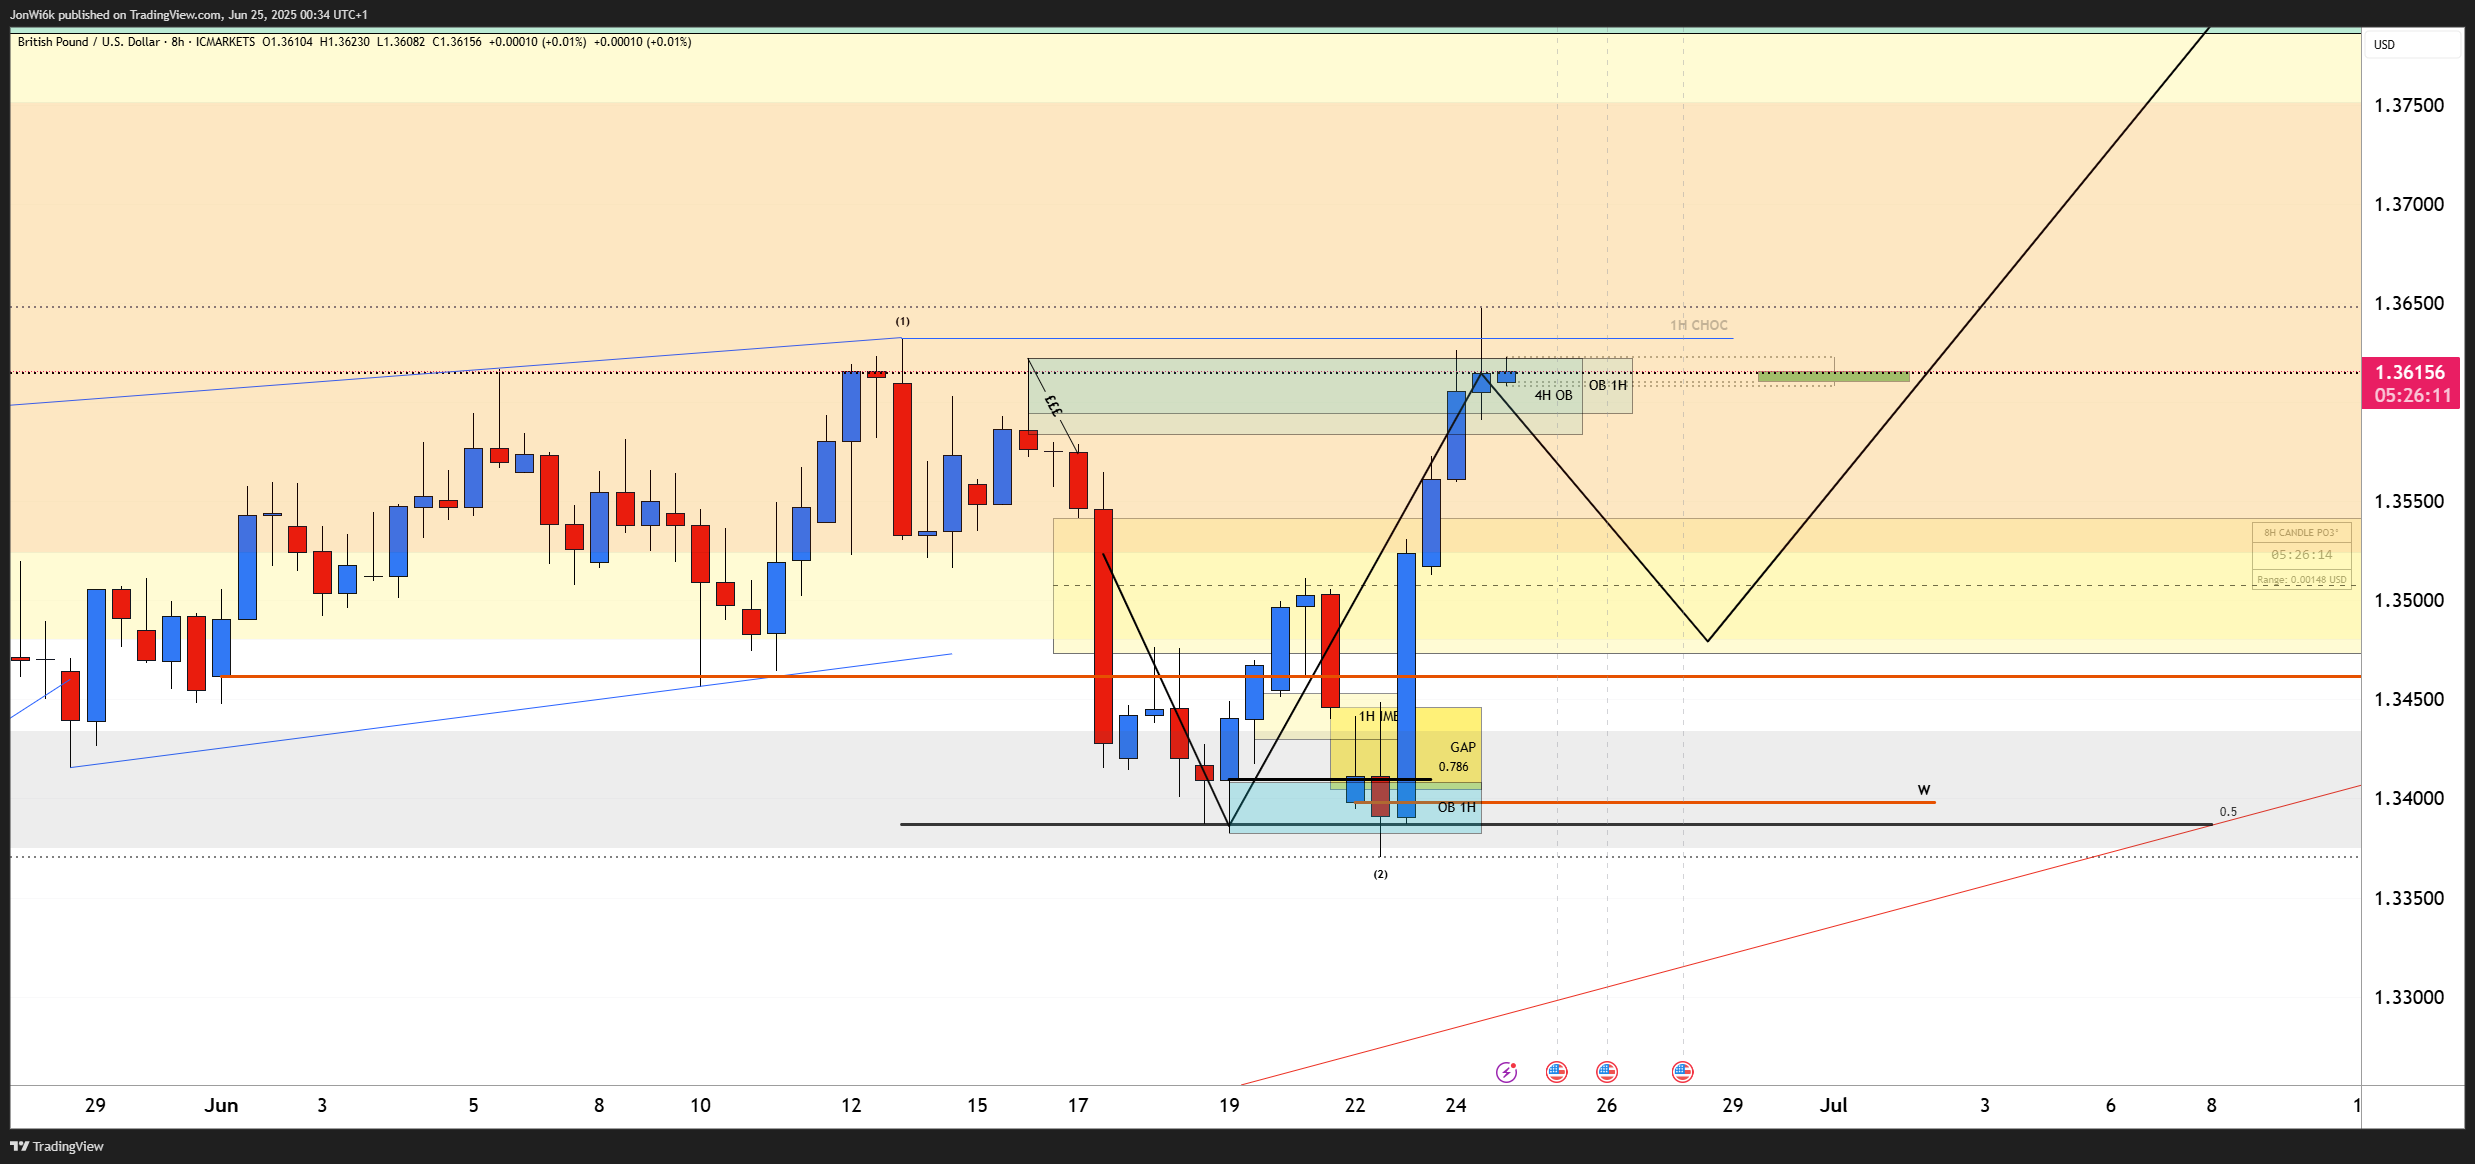Click the 22 date label on time axis

click(1355, 1105)
